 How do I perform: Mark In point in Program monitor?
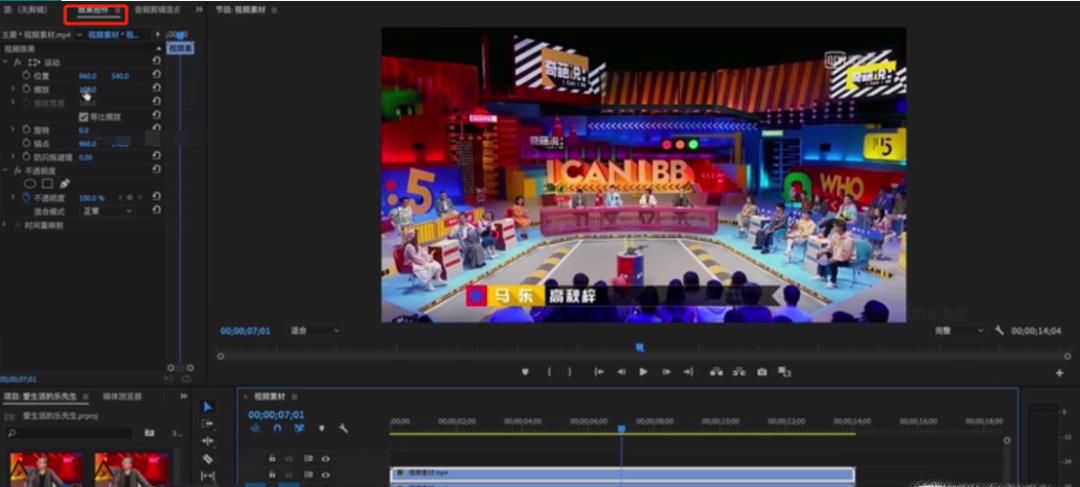[549, 372]
